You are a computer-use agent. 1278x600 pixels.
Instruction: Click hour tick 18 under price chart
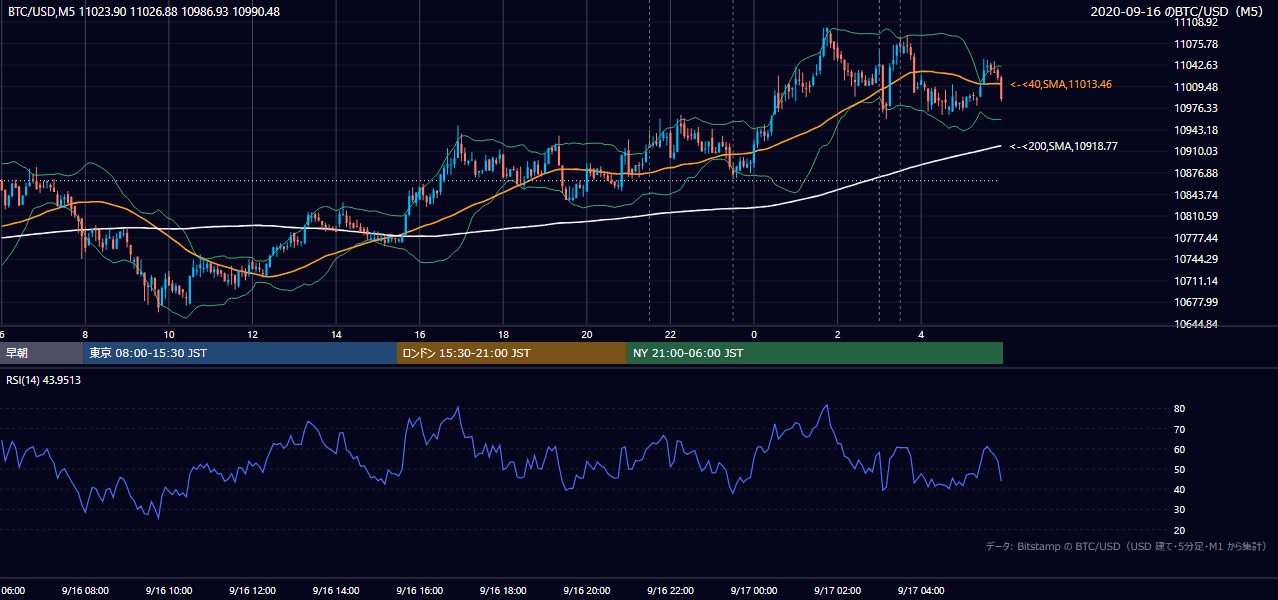click(503, 334)
